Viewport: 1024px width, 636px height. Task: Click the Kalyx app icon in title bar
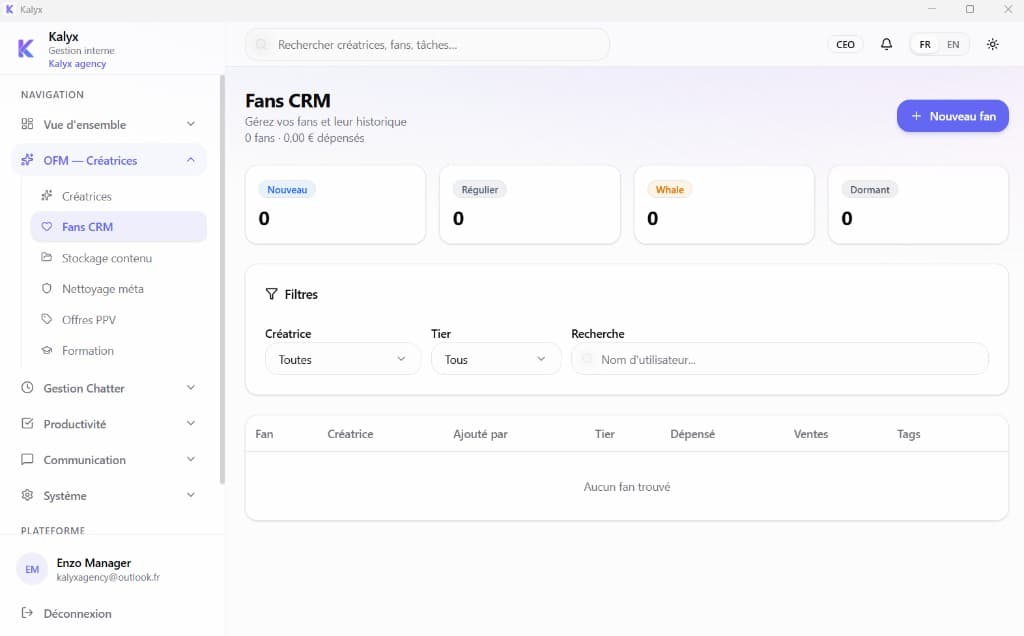[9, 9]
